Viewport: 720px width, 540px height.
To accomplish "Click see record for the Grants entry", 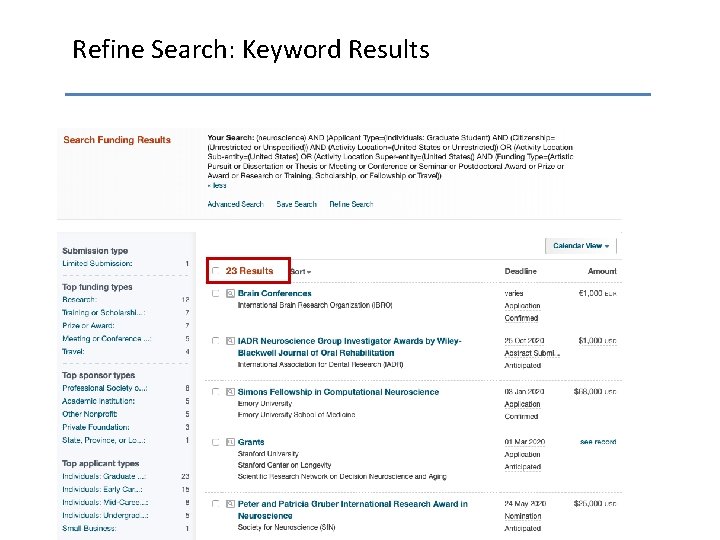I will [598, 442].
